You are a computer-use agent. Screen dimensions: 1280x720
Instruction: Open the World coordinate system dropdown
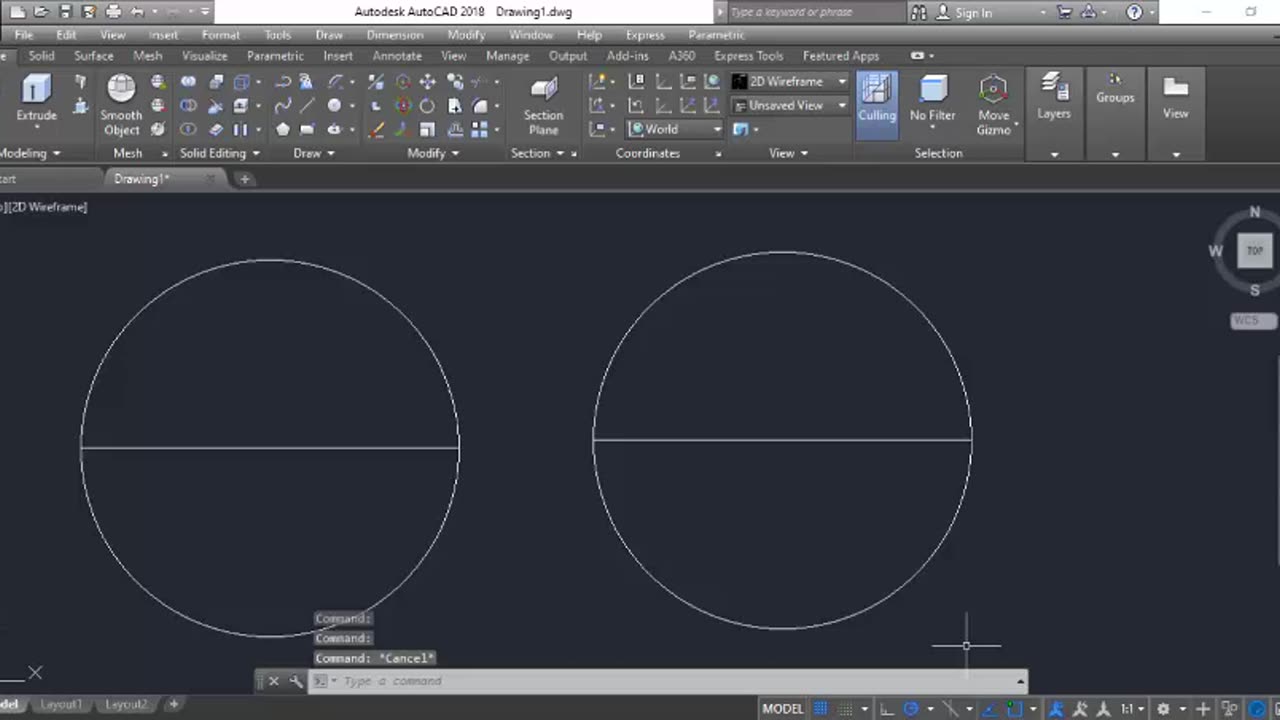coord(675,129)
